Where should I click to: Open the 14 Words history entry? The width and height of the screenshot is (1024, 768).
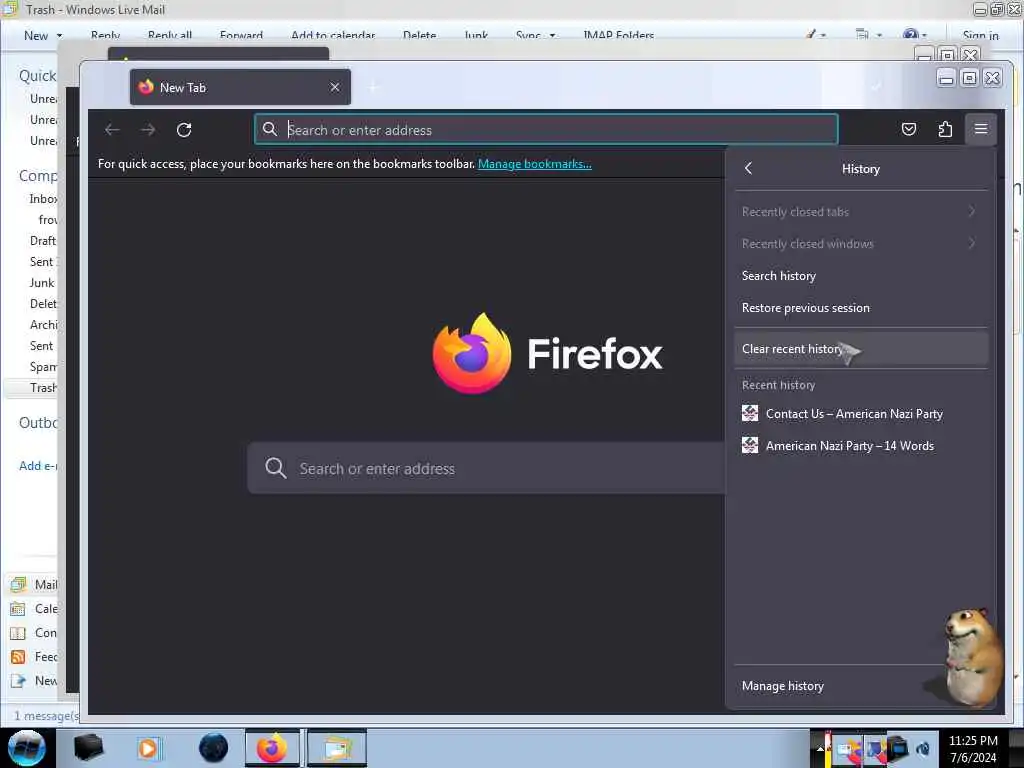click(861, 445)
